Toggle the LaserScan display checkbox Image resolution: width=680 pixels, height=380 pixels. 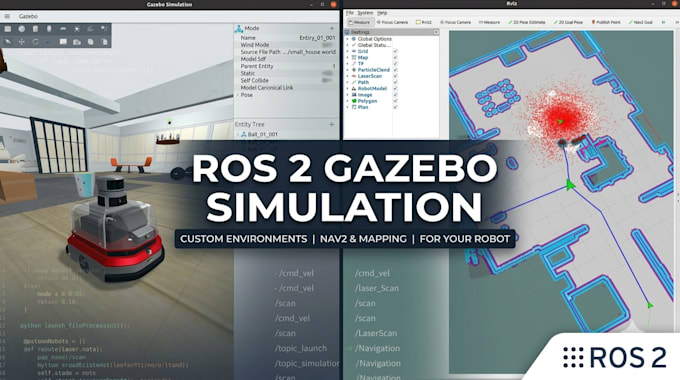point(395,76)
